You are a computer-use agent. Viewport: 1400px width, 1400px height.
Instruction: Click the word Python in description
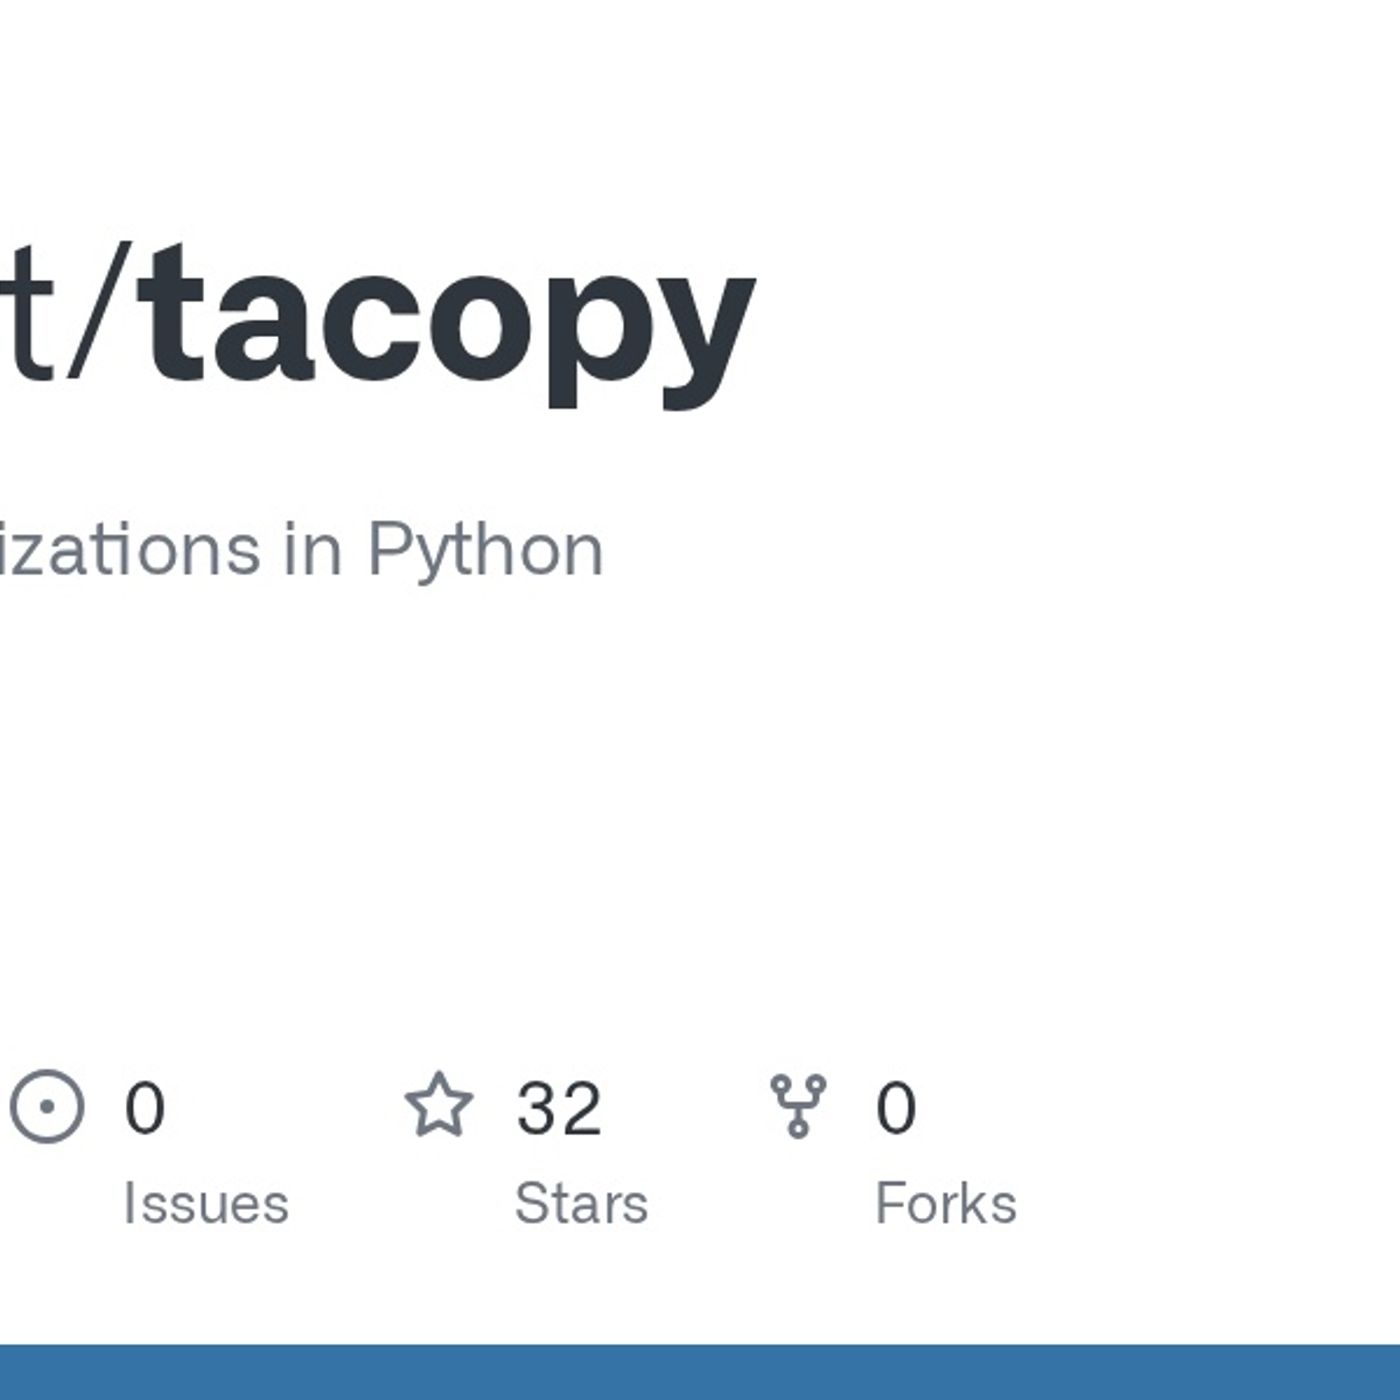(x=486, y=550)
